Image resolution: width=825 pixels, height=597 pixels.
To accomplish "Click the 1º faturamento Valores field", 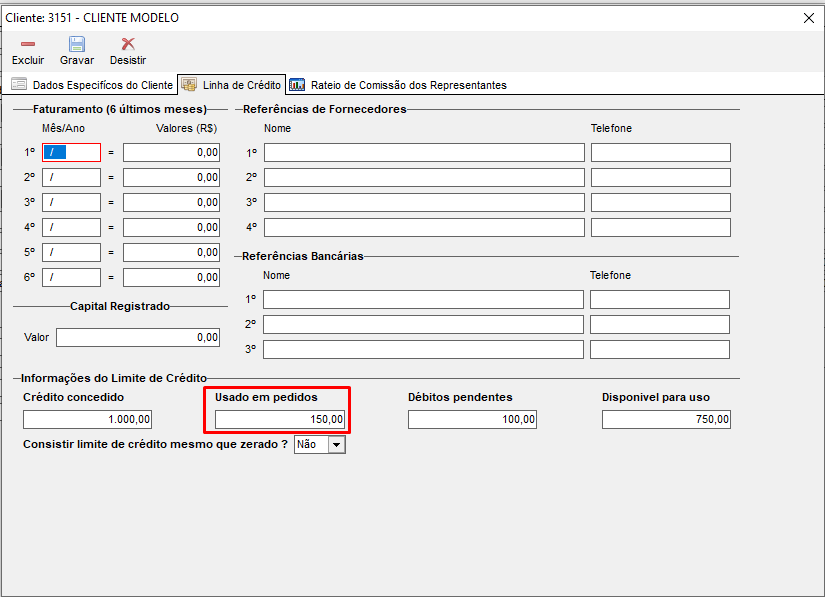I will [x=171, y=152].
